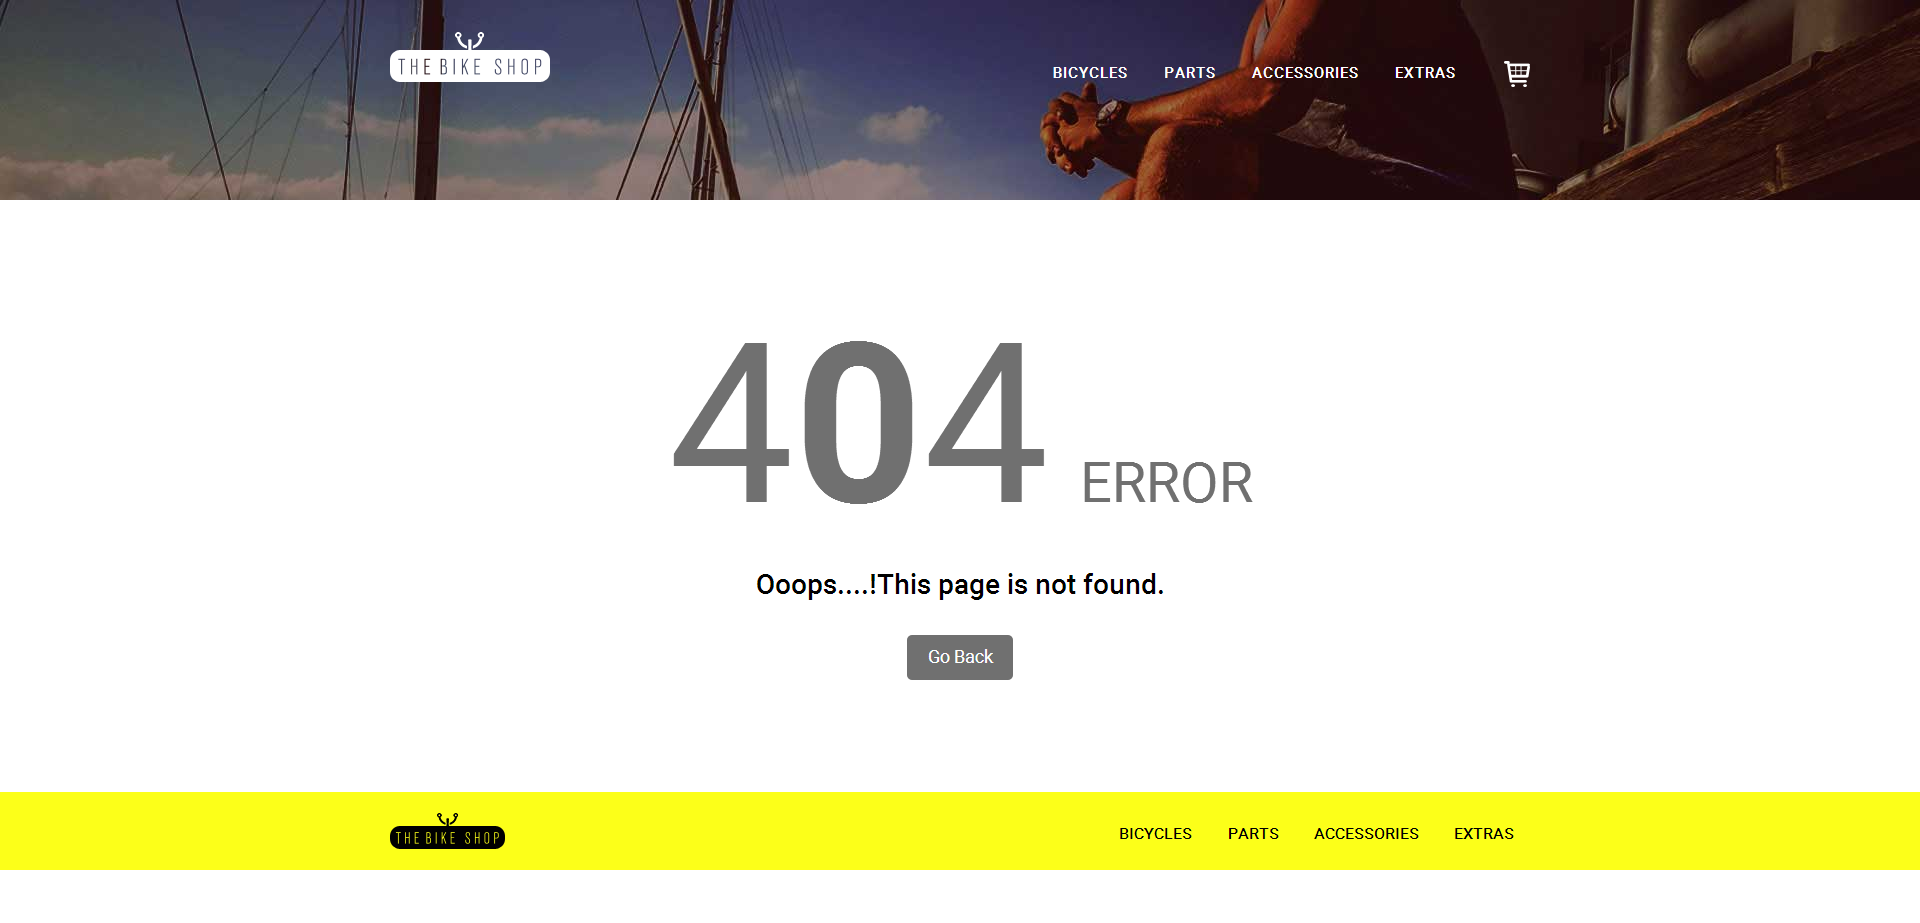Click the black footer Bike Shop logo
The height and width of the screenshot is (923, 1920).
[x=447, y=831]
